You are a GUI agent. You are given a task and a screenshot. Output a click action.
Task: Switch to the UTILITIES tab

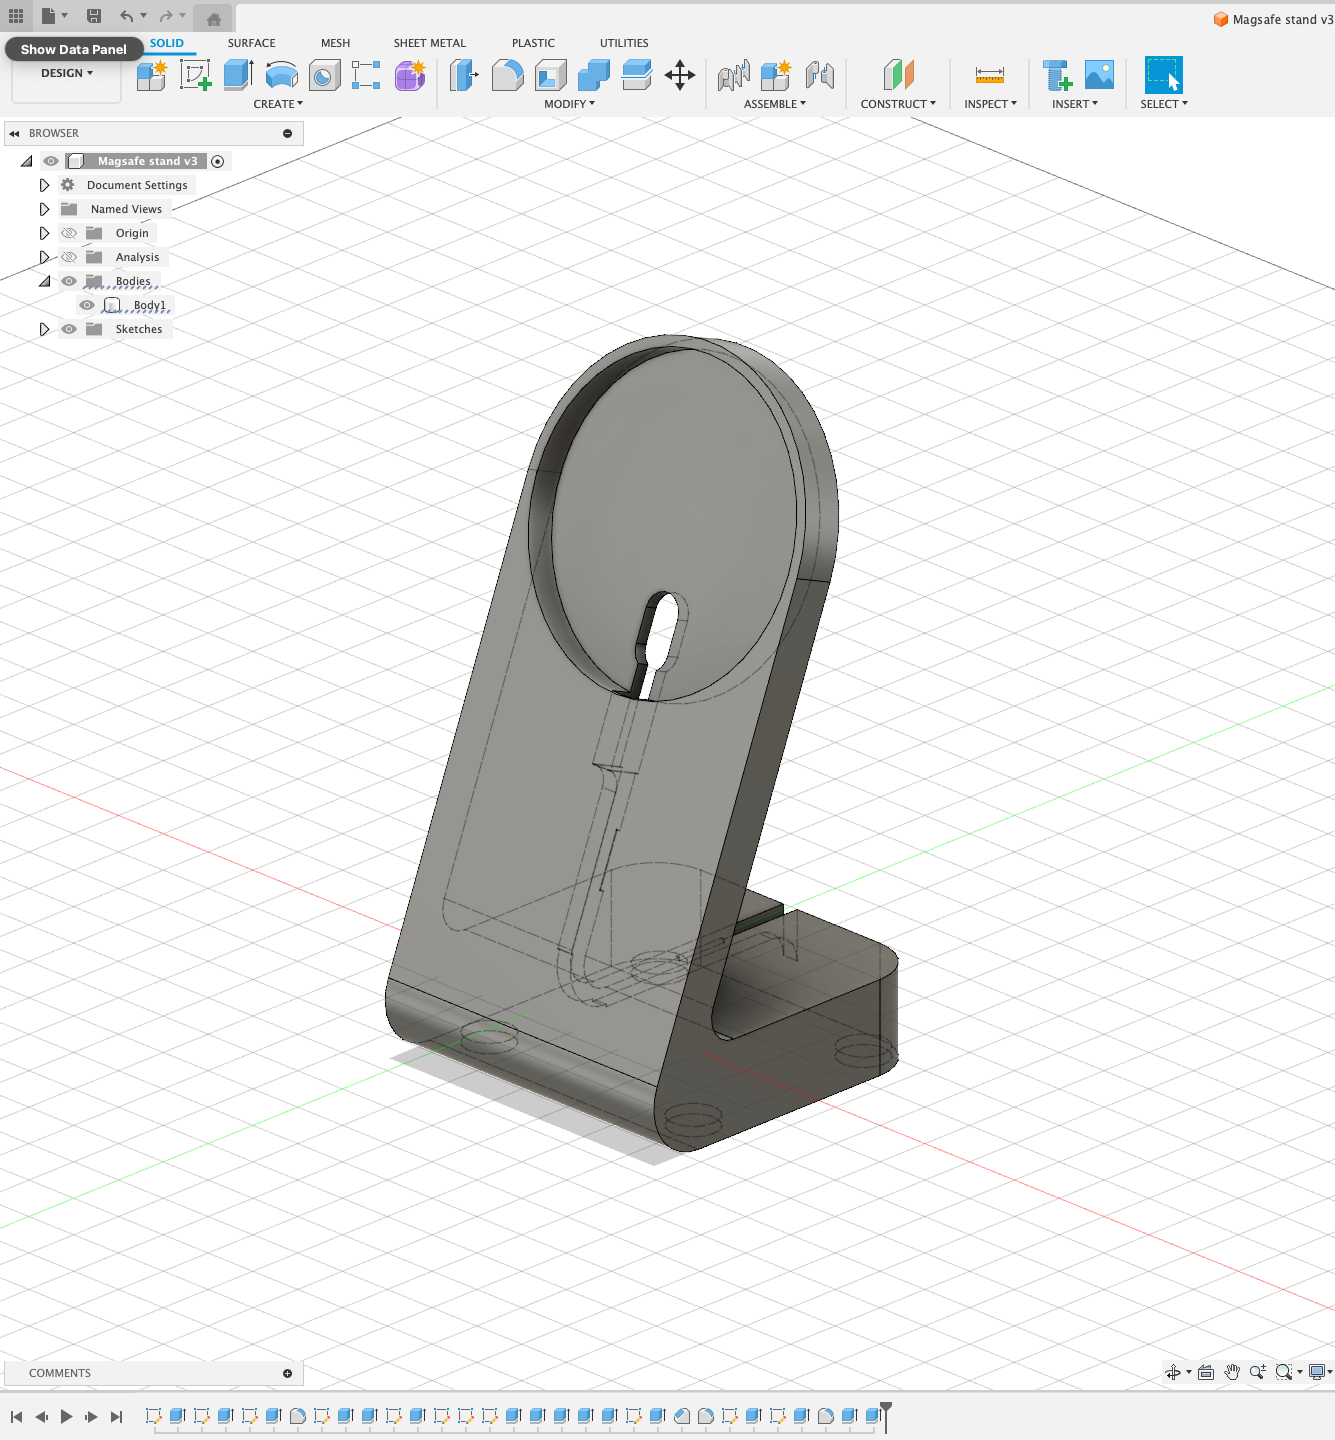(624, 43)
